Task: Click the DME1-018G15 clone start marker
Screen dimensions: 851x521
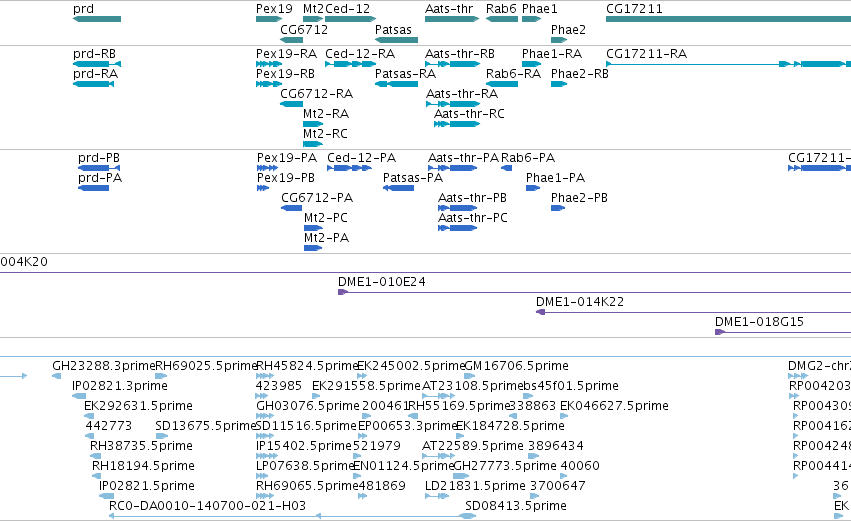Action: pyautogui.click(x=720, y=333)
